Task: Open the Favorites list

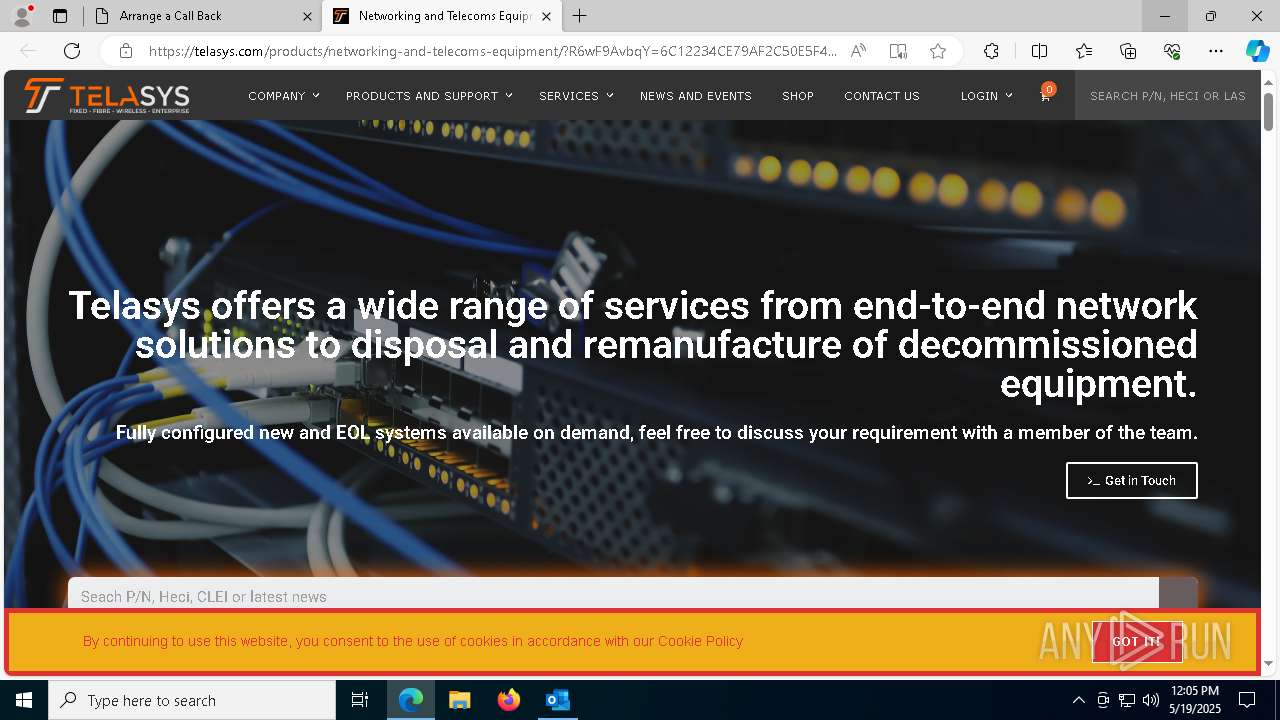Action: click(1084, 51)
